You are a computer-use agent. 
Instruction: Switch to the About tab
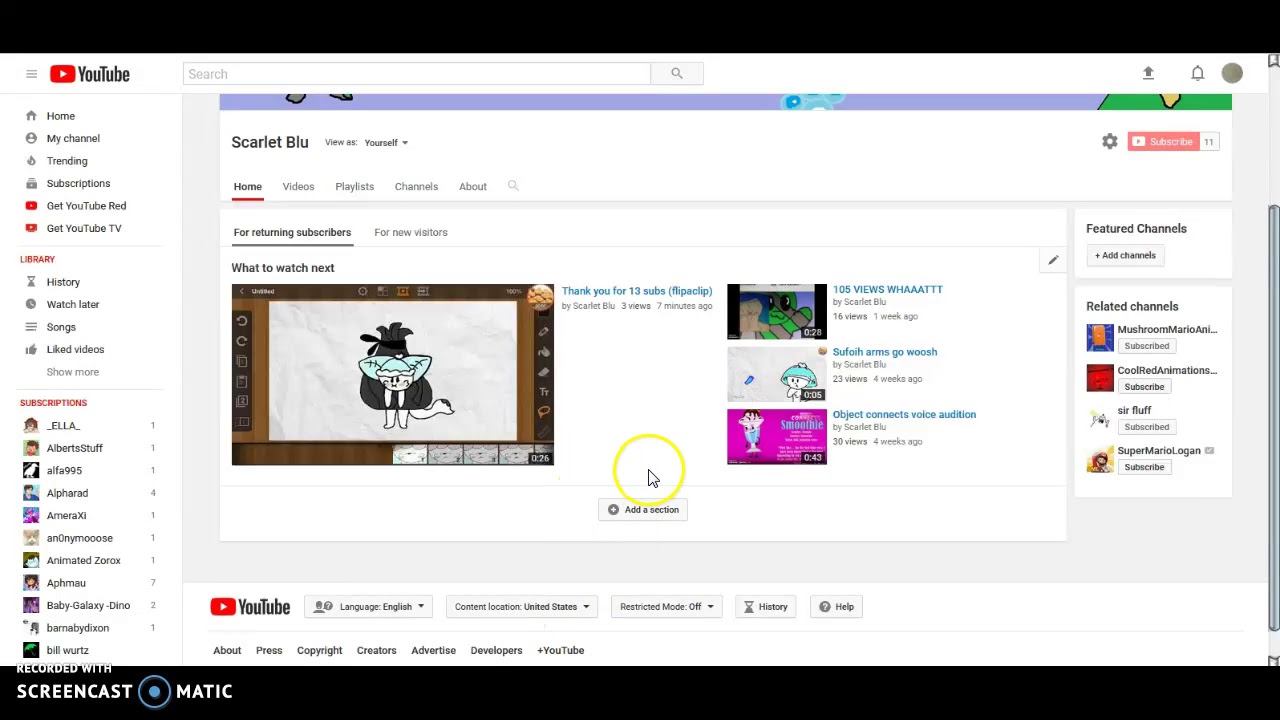[473, 186]
